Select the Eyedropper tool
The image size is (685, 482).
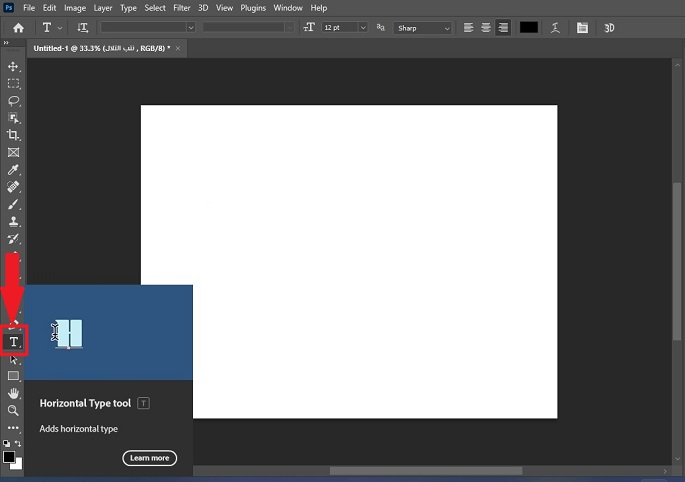(x=13, y=170)
